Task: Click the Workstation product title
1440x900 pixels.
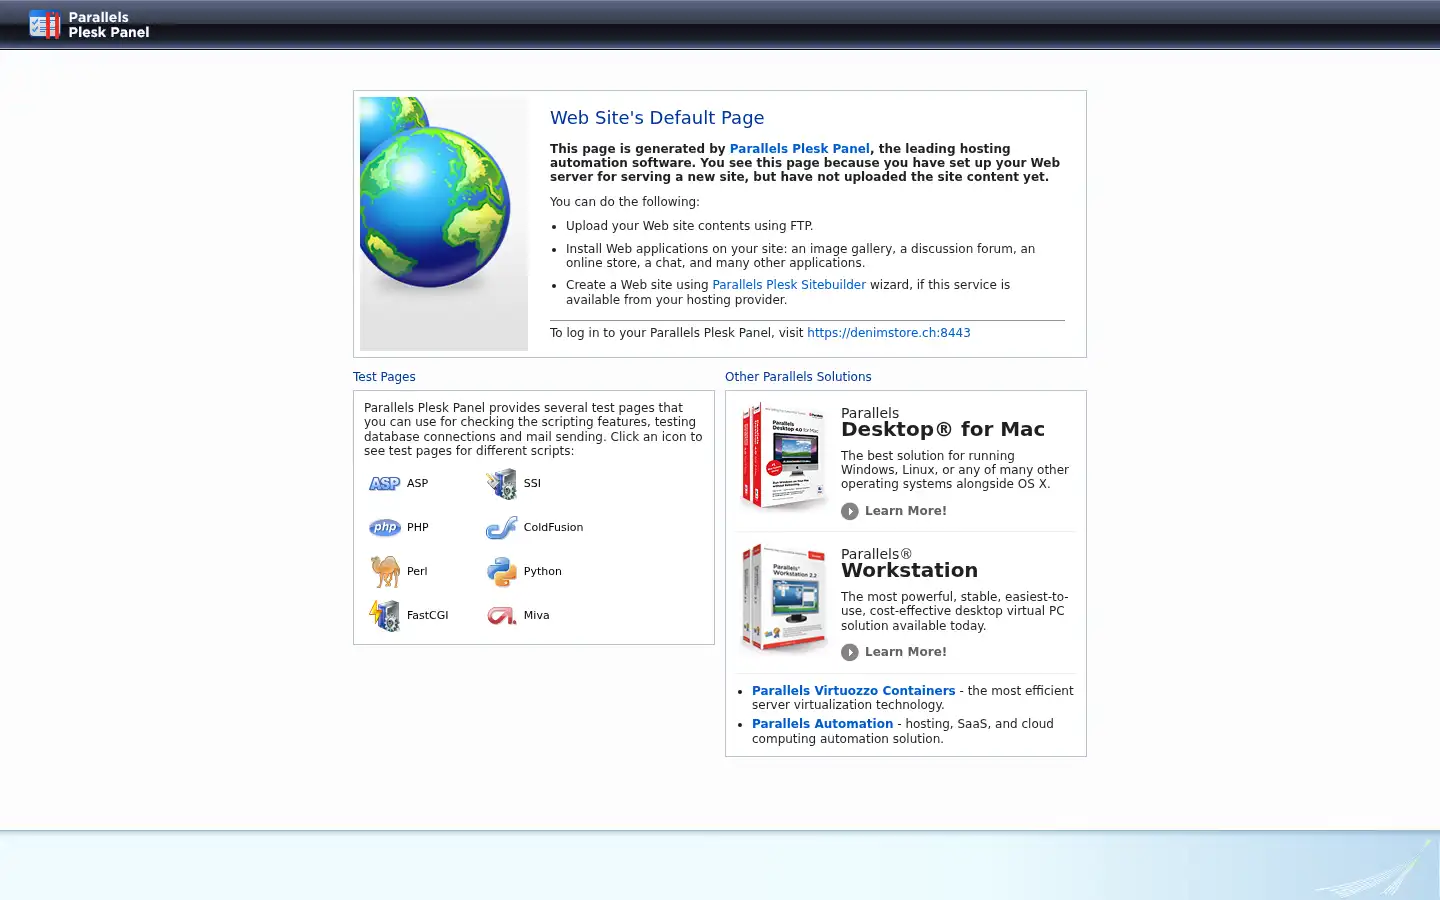Action: tap(909, 571)
